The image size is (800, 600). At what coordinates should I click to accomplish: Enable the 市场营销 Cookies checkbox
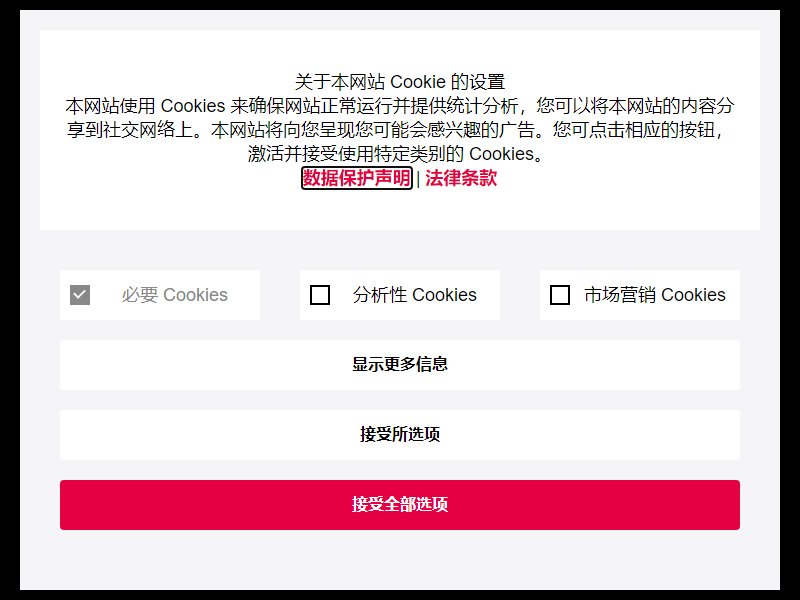click(x=560, y=295)
